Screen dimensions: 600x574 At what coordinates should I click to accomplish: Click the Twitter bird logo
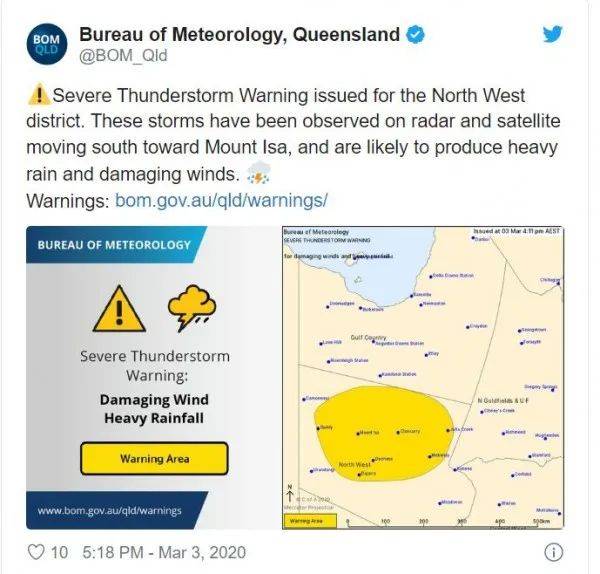click(553, 34)
